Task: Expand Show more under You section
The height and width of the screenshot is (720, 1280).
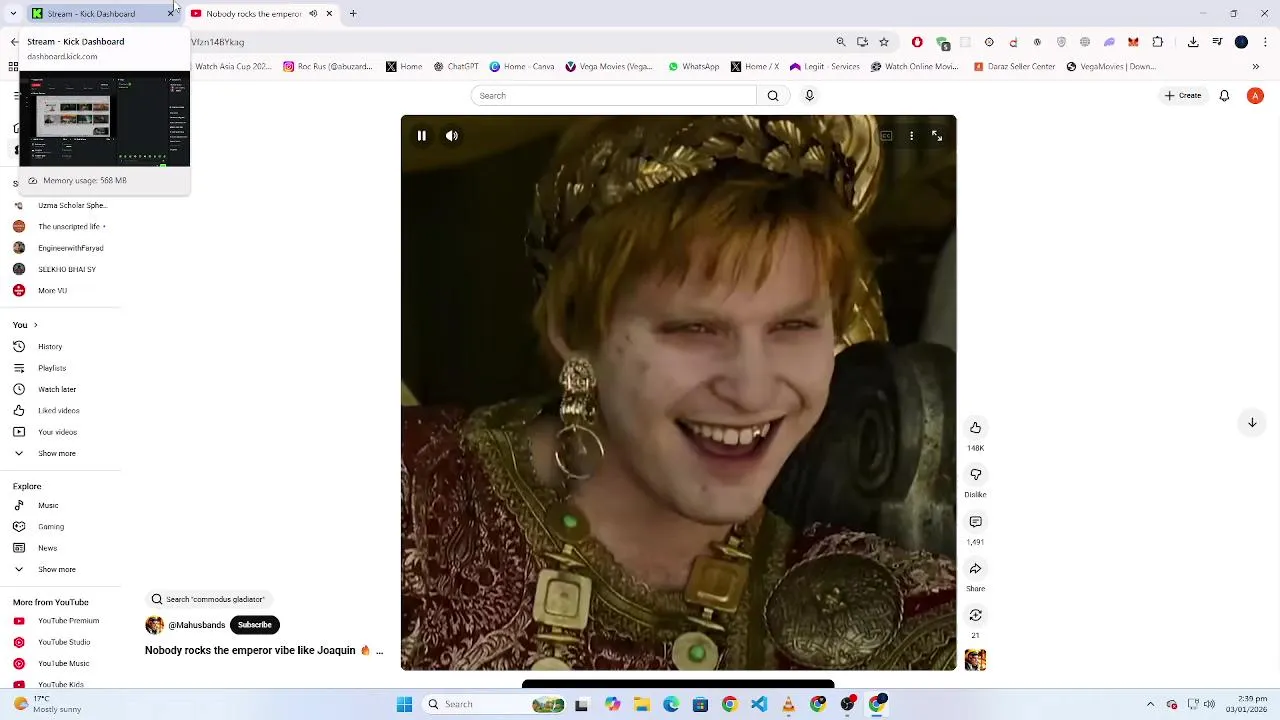Action: (x=56, y=454)
